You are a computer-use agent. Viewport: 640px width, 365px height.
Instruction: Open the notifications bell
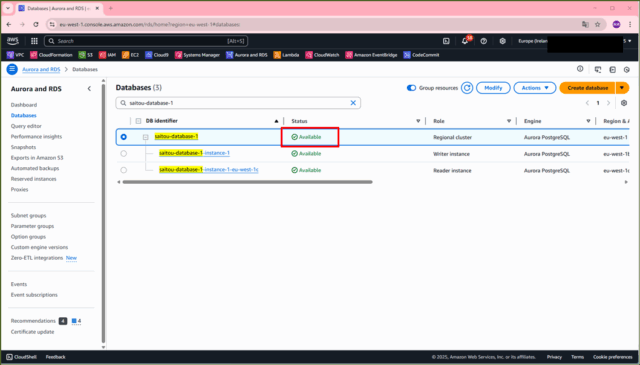(465, 41)
